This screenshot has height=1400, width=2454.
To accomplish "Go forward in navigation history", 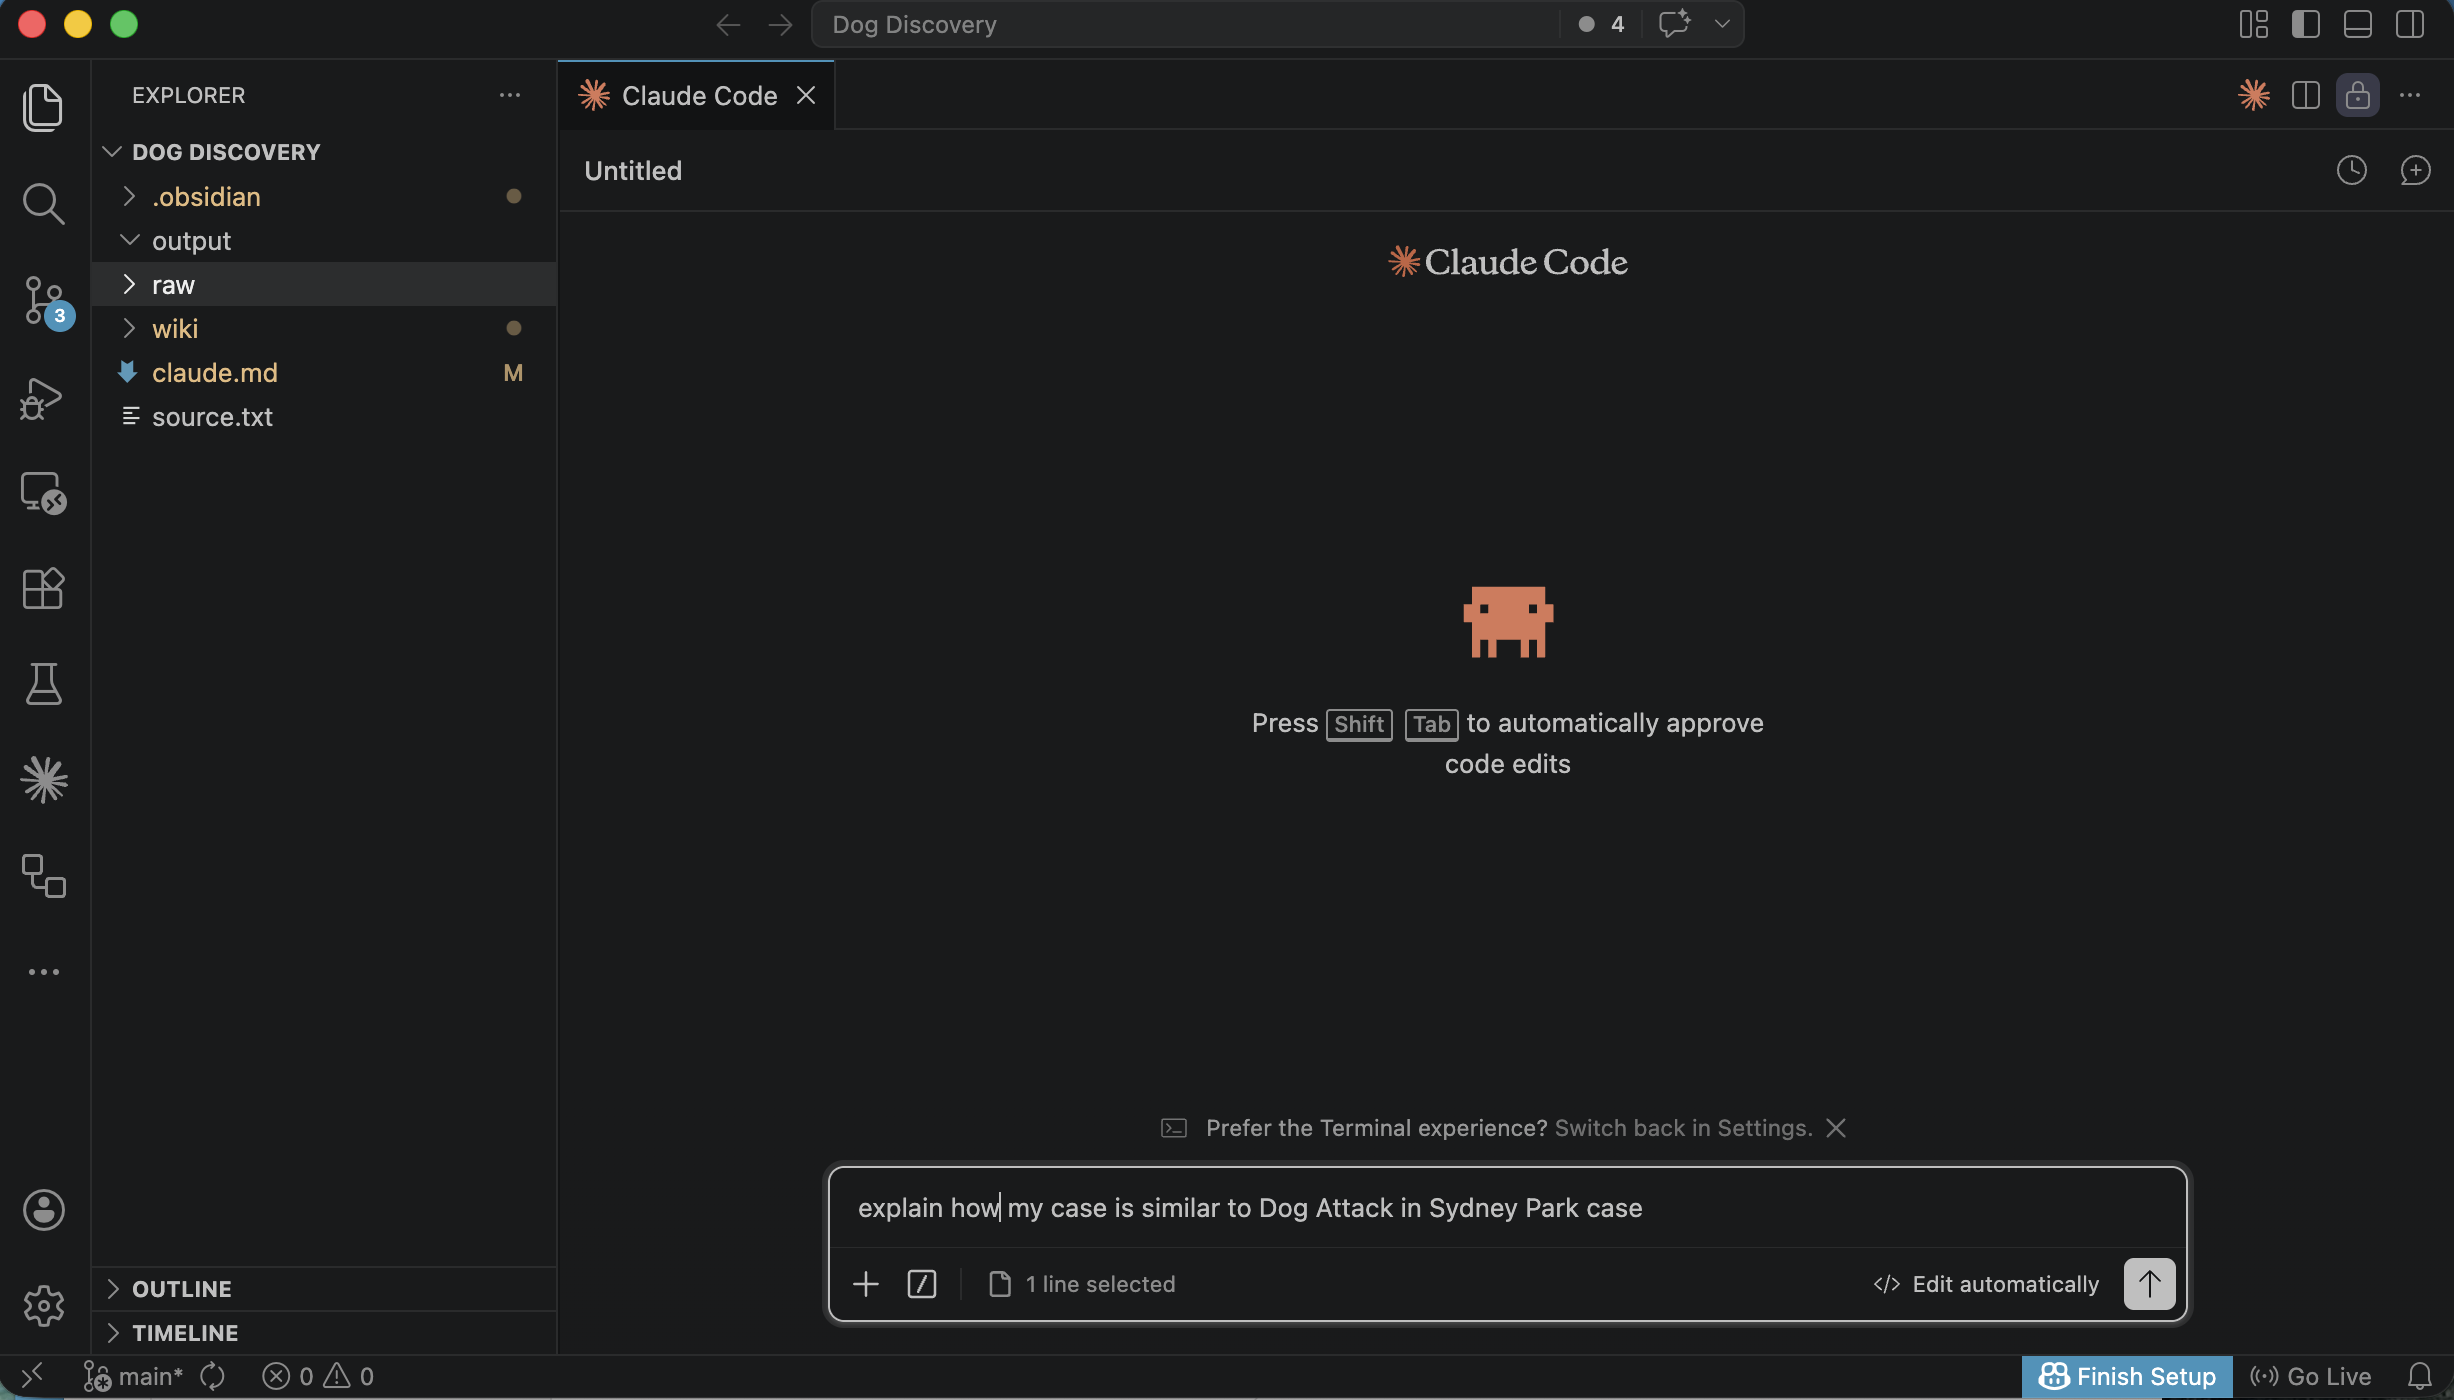I will [x=780, y=24].
